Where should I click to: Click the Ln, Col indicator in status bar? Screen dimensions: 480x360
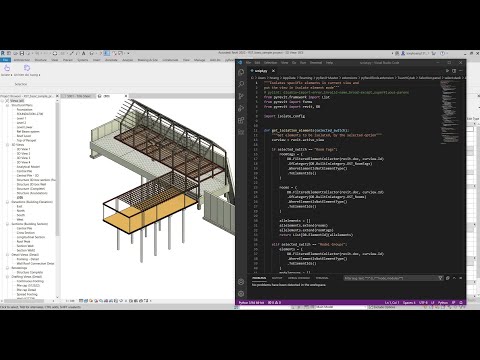392,303
